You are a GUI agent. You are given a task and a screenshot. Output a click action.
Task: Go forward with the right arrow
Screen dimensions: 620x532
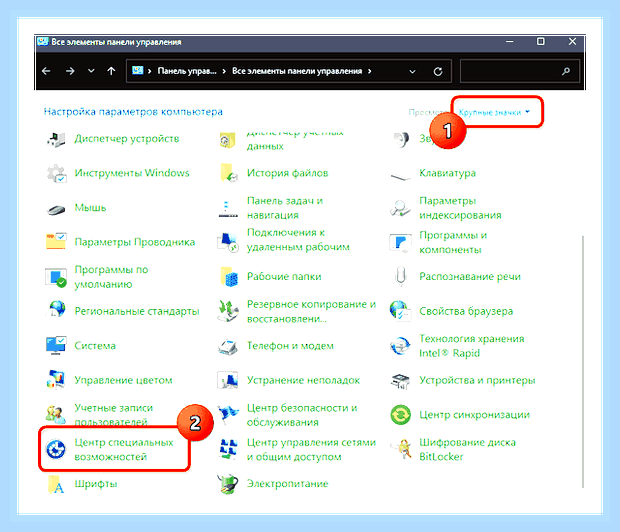pyautogui.click(x=70, y=71)
